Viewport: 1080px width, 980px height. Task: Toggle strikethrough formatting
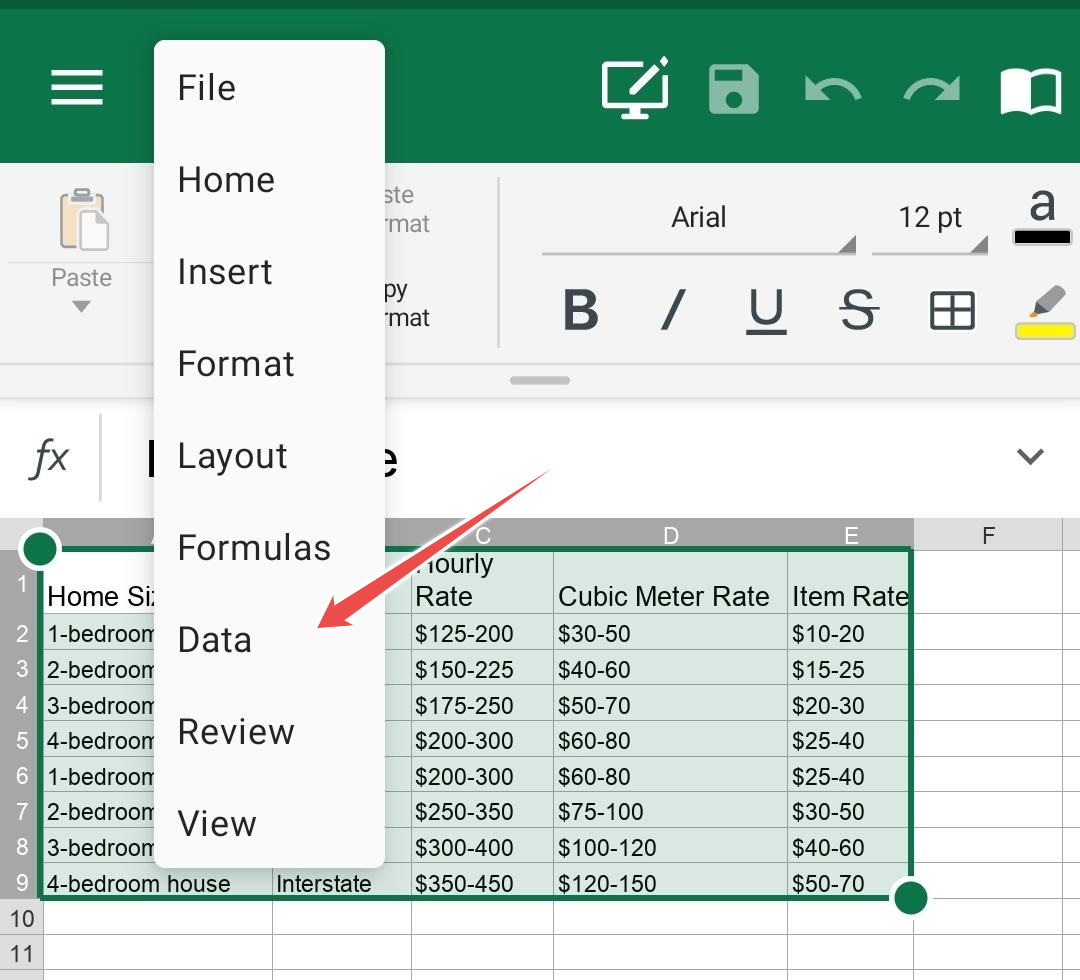(858, 311)
